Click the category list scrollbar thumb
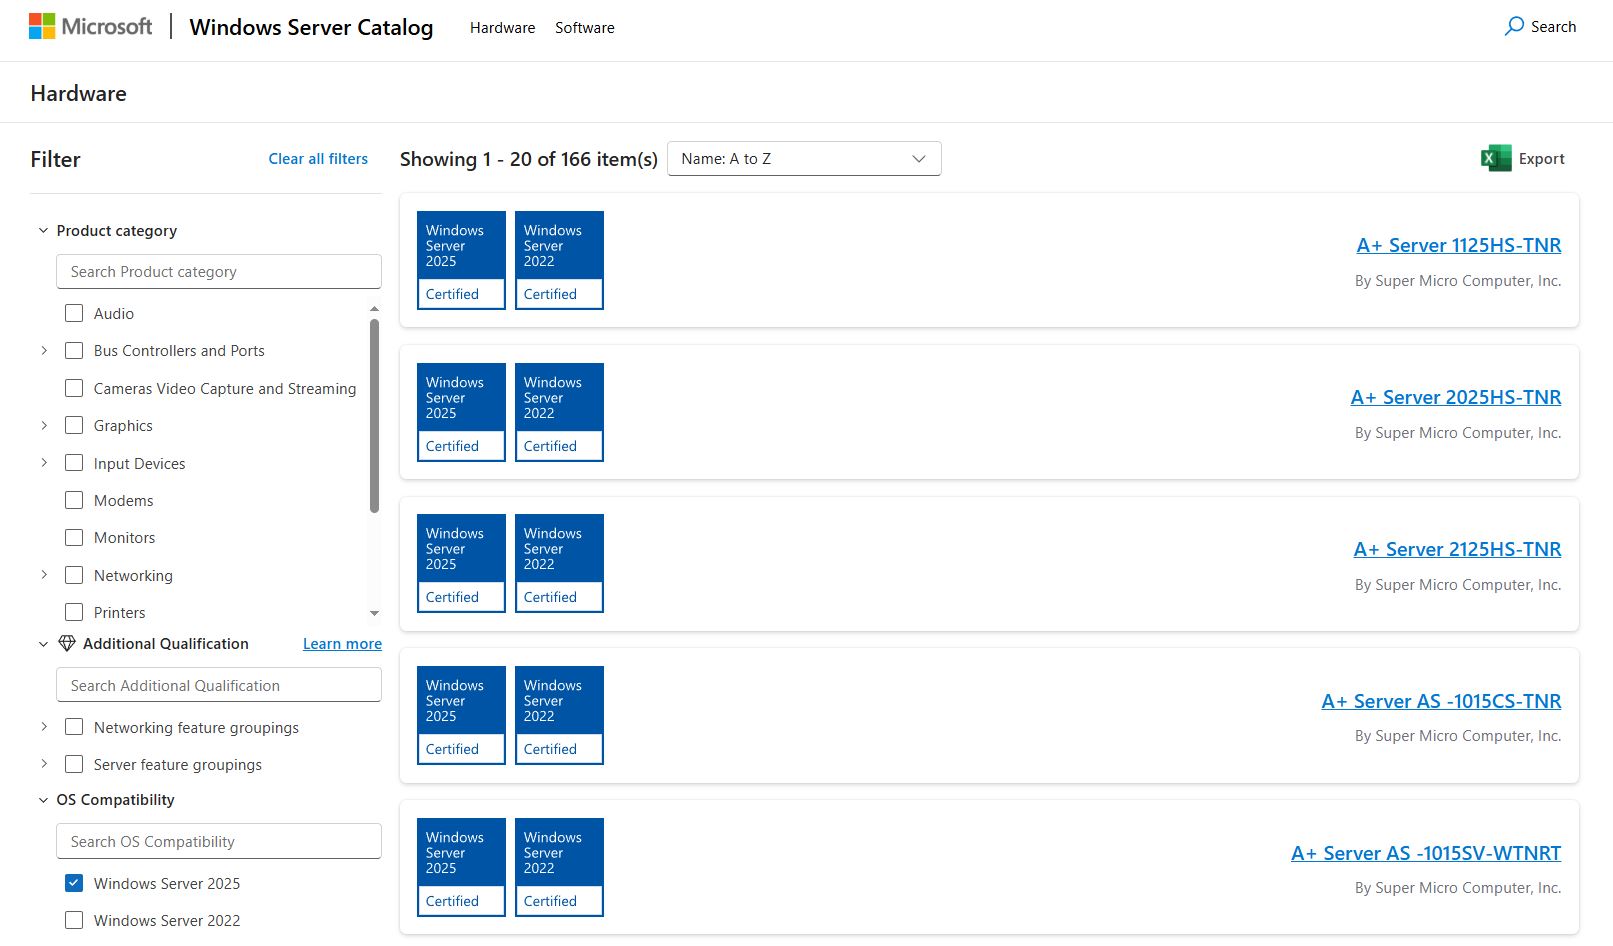 click(375, 415)
